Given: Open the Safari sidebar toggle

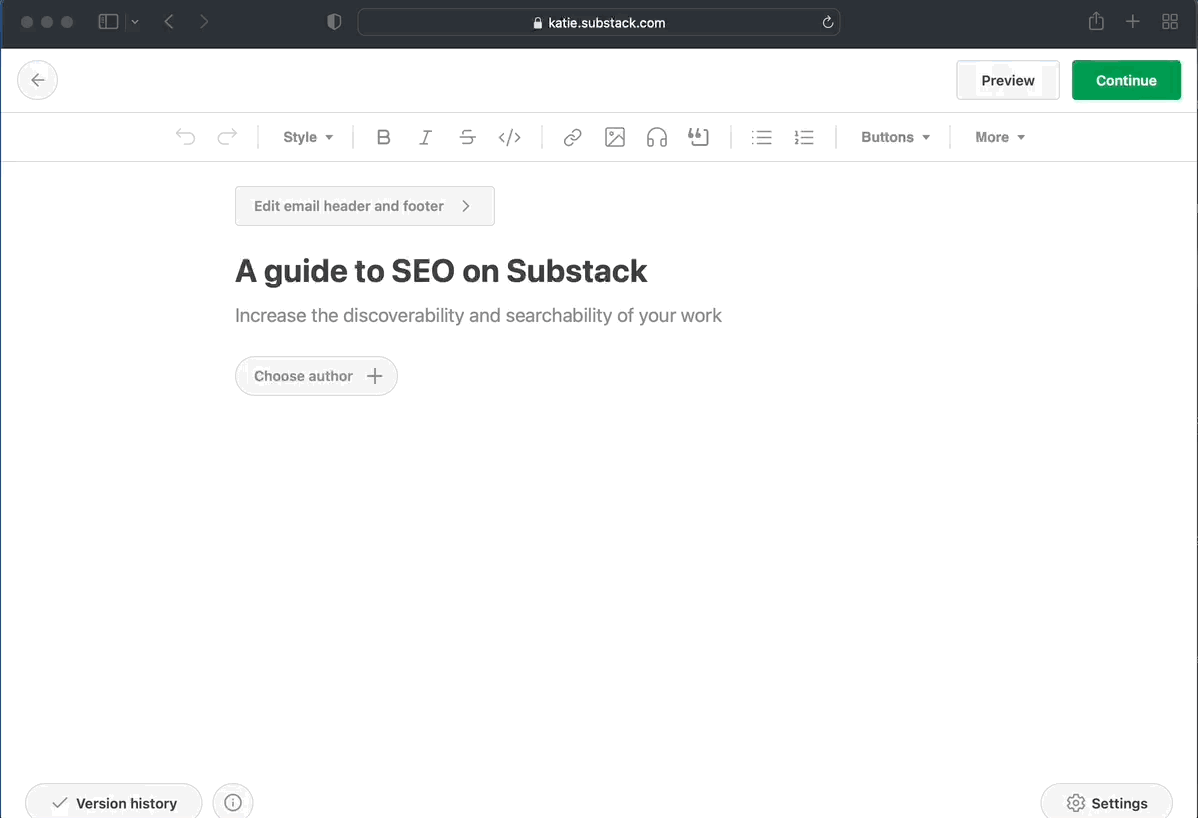Looking at the screenshot, I should [108, 22].
